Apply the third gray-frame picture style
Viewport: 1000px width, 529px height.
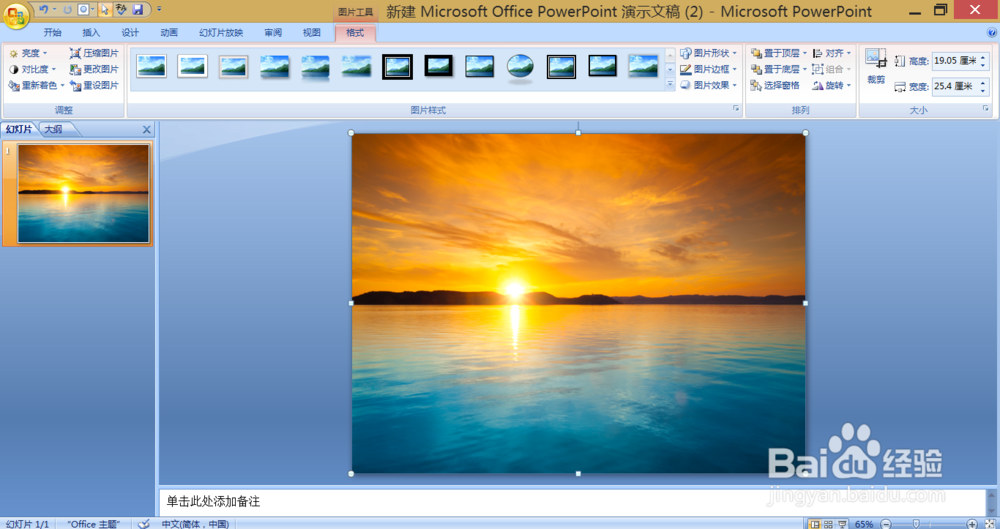[233, 66]
